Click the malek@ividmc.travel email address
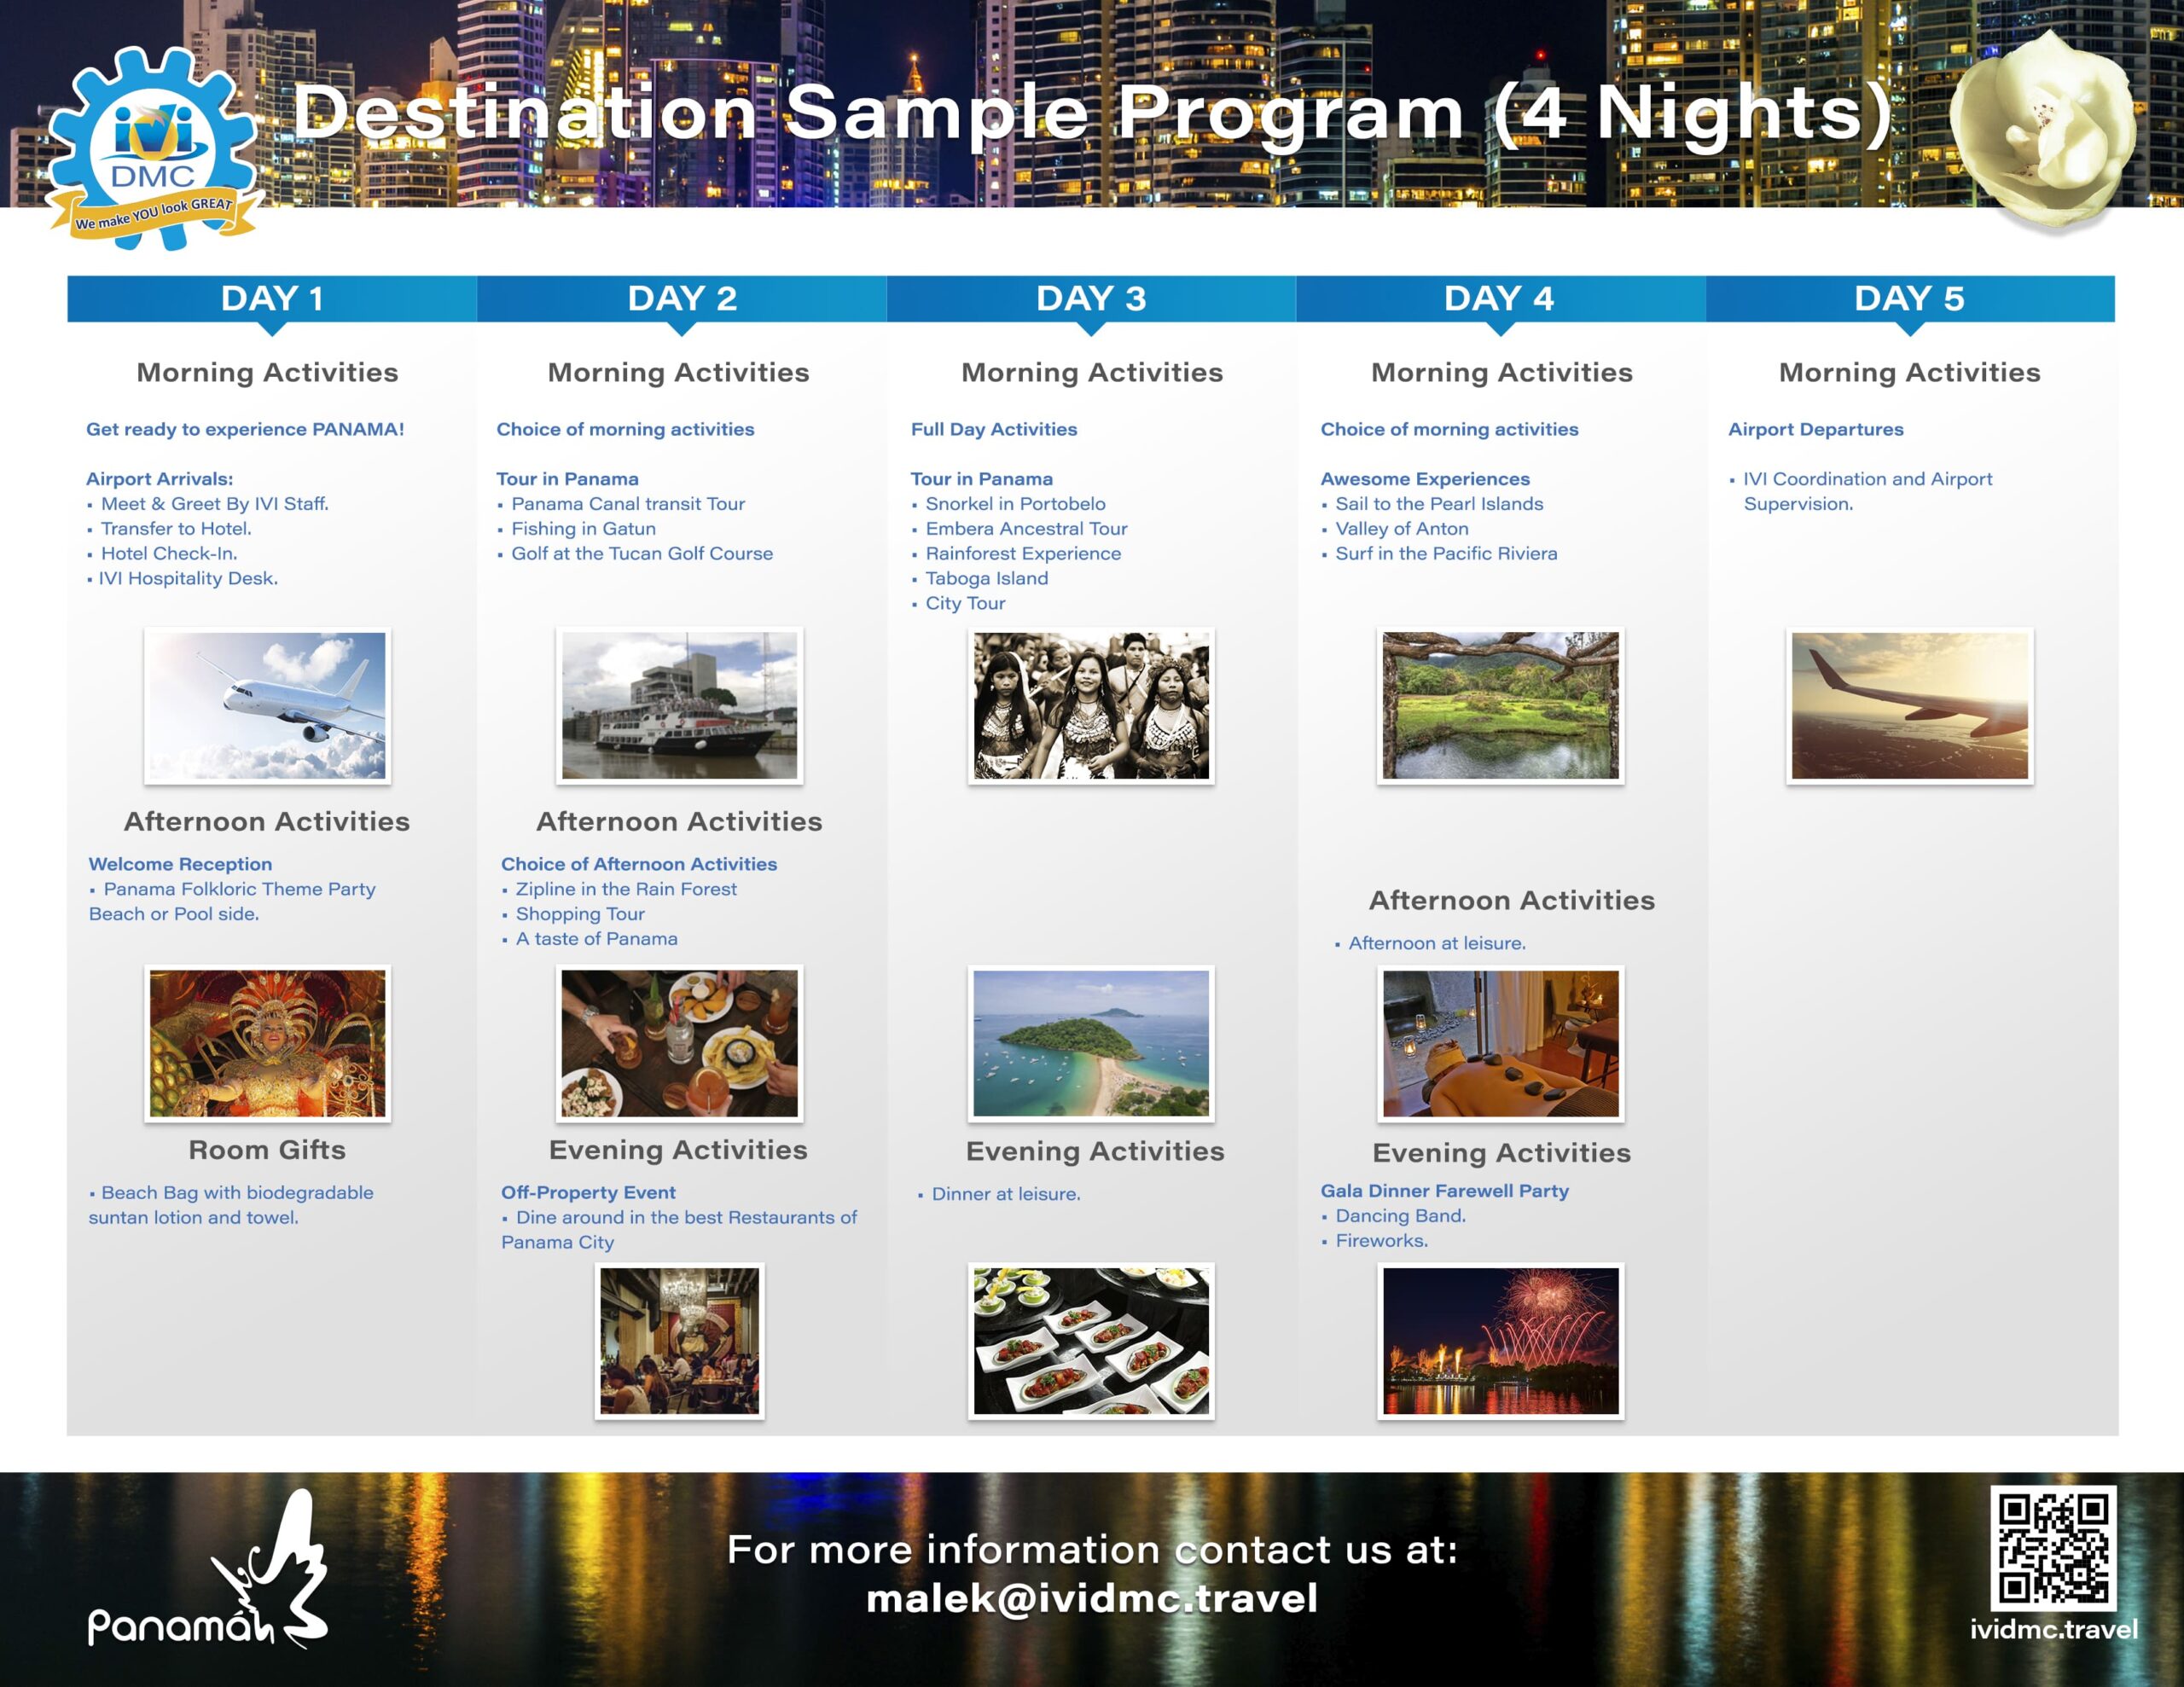Viewport: 2184px width, 1687px height. tap(1091, 1598)
